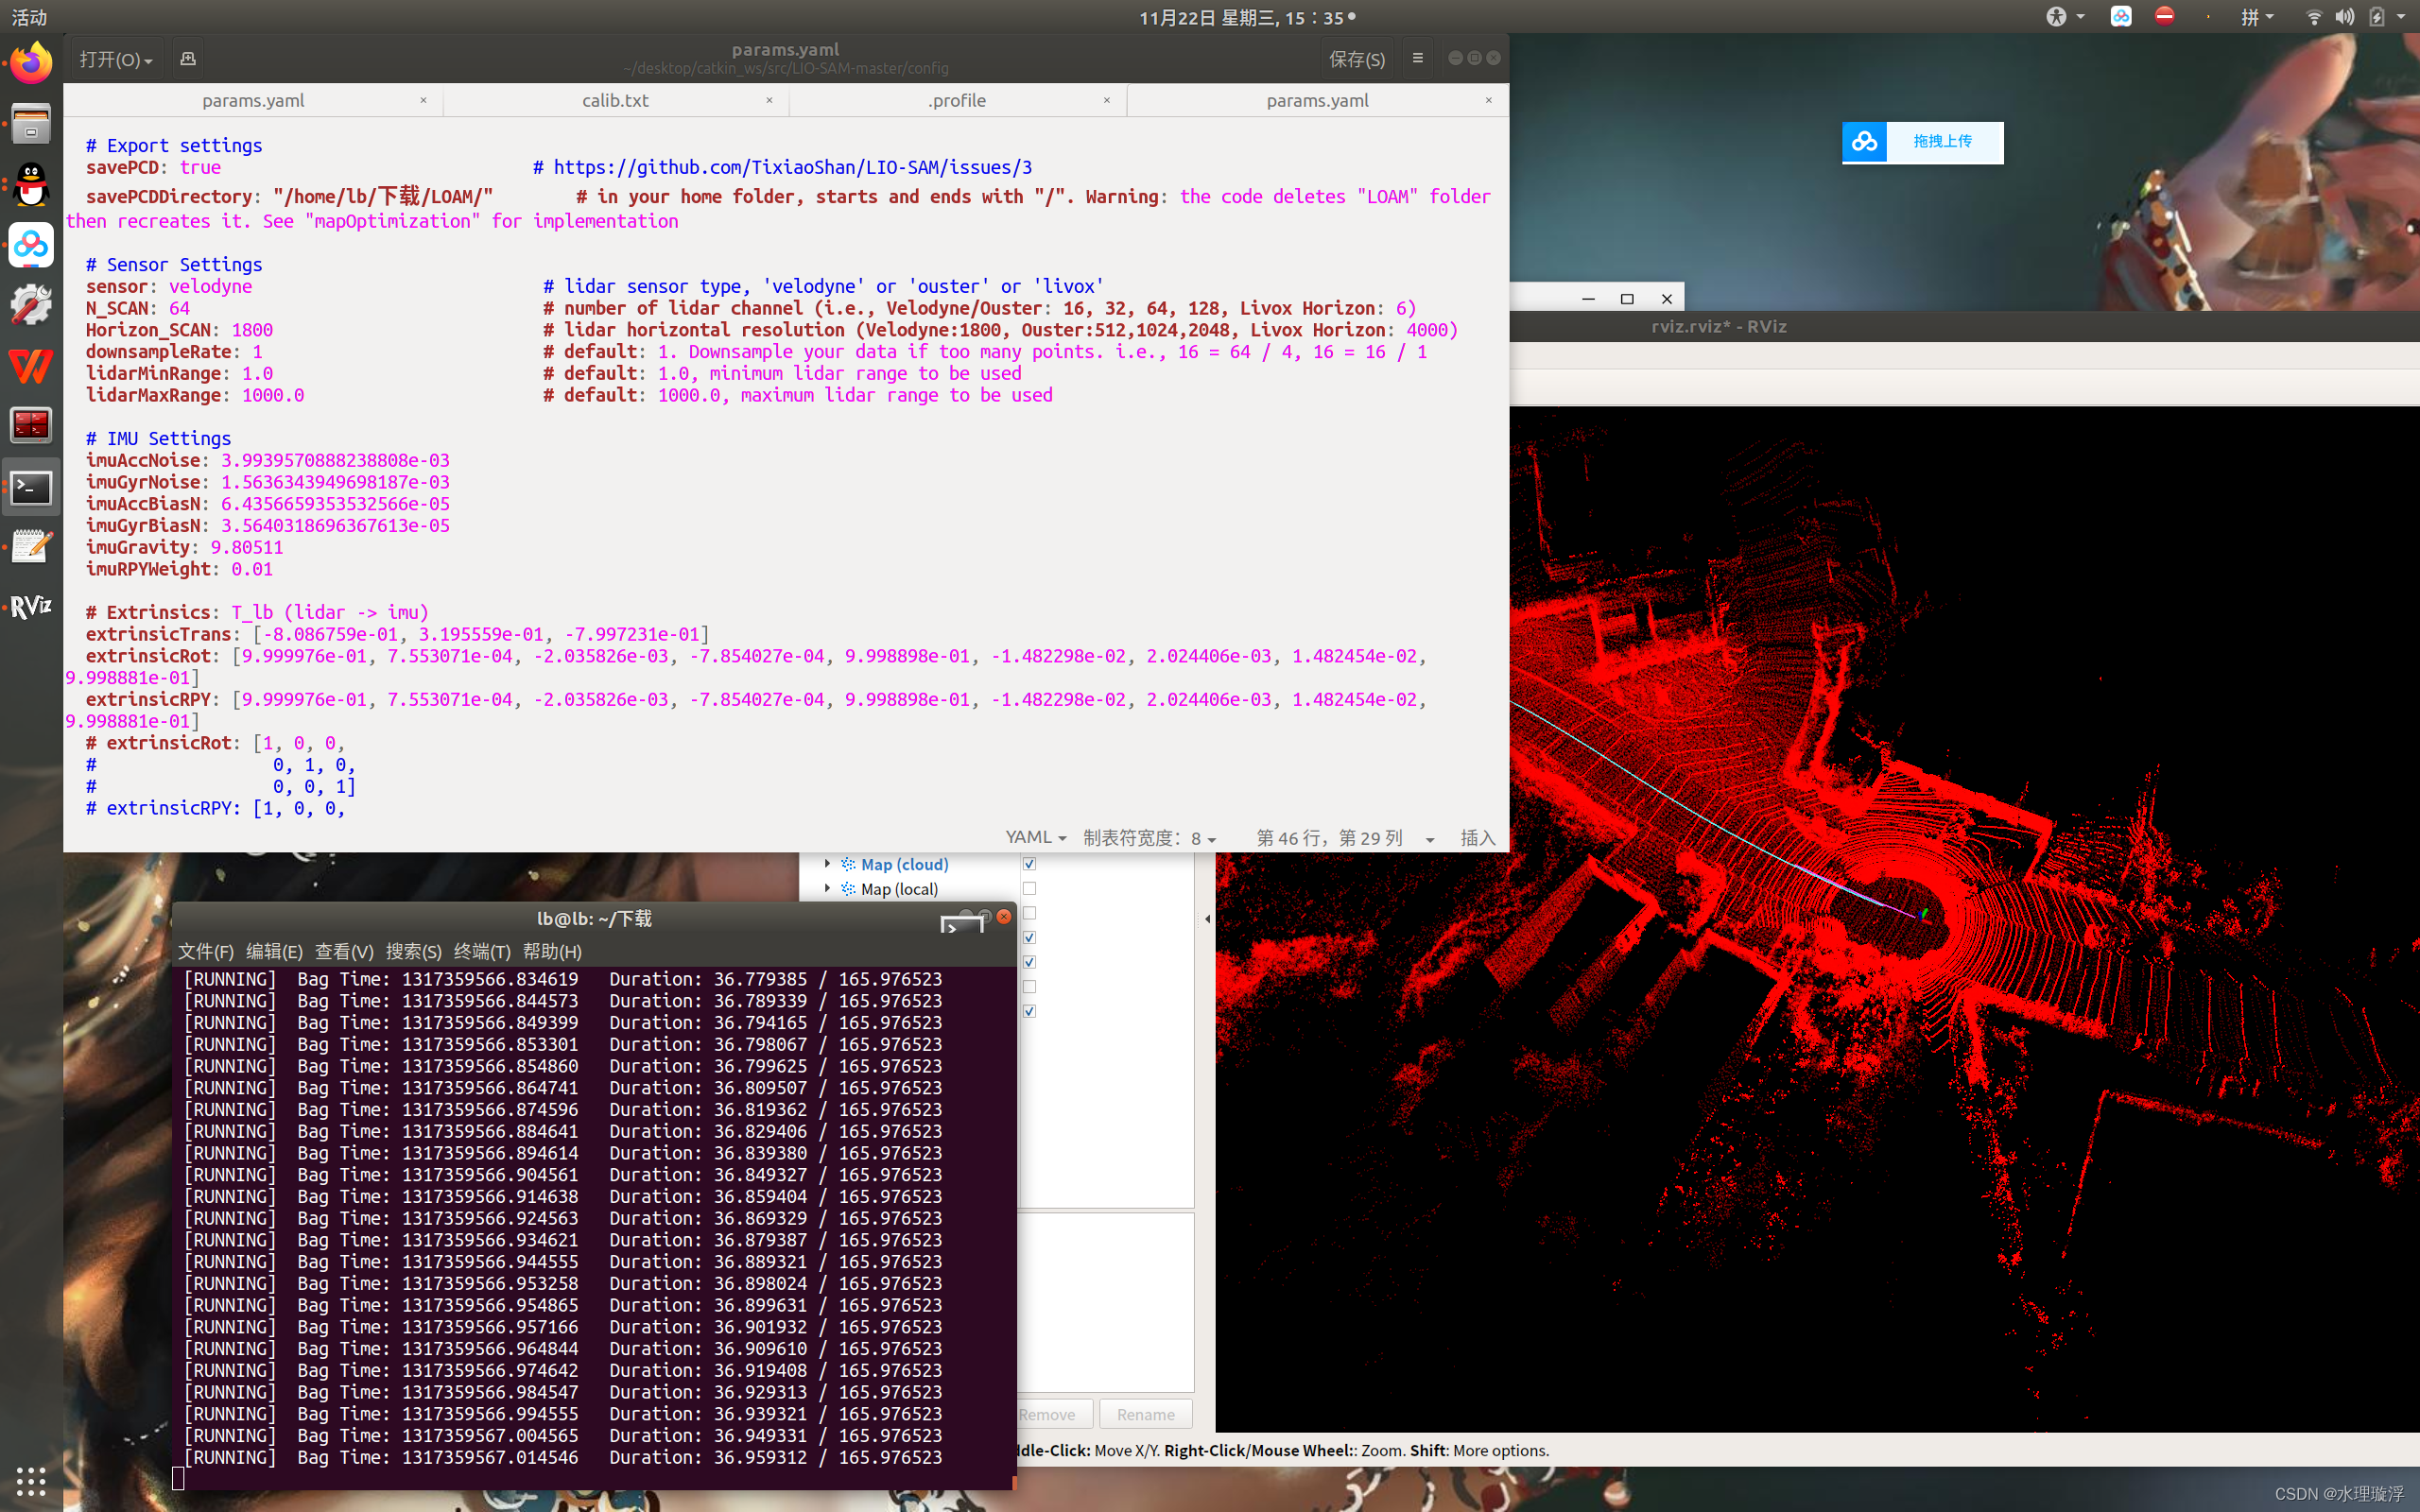Open the GNOME Terminal dock icon
Screen dimensions: 2420x1512
pyautogui.click(x=30, y=487)
